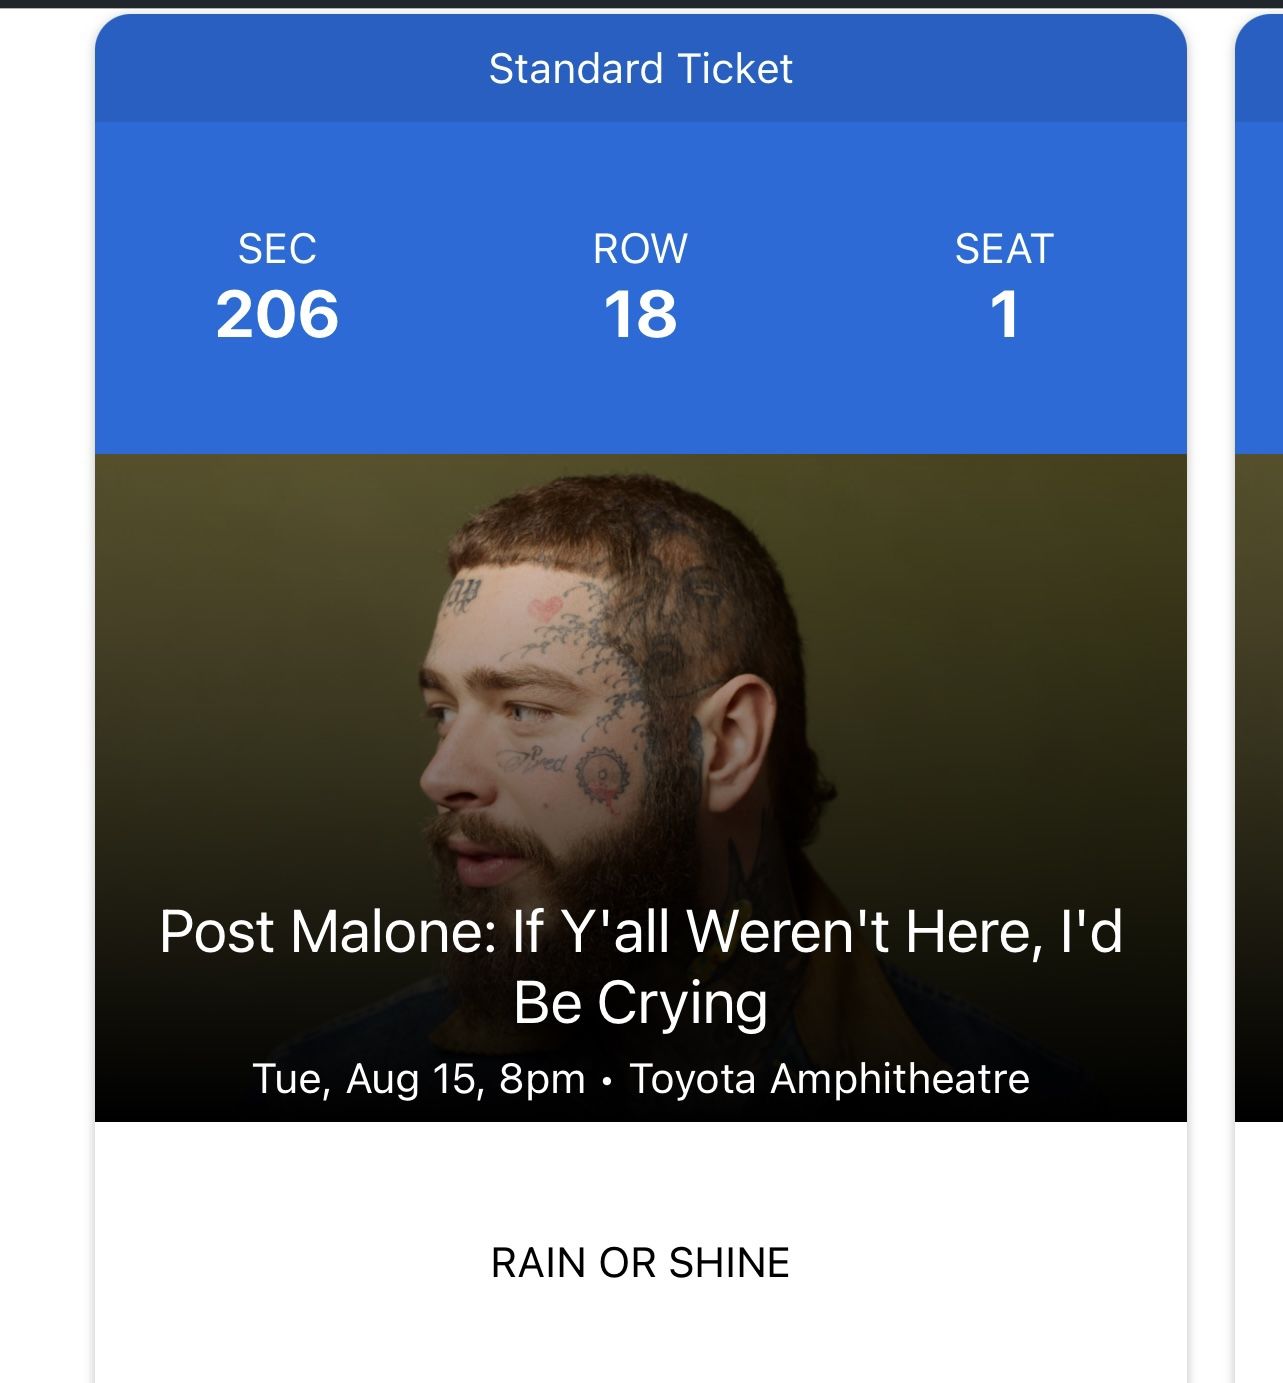
Task: Click the SEAT label
Action: point(1004,249)
